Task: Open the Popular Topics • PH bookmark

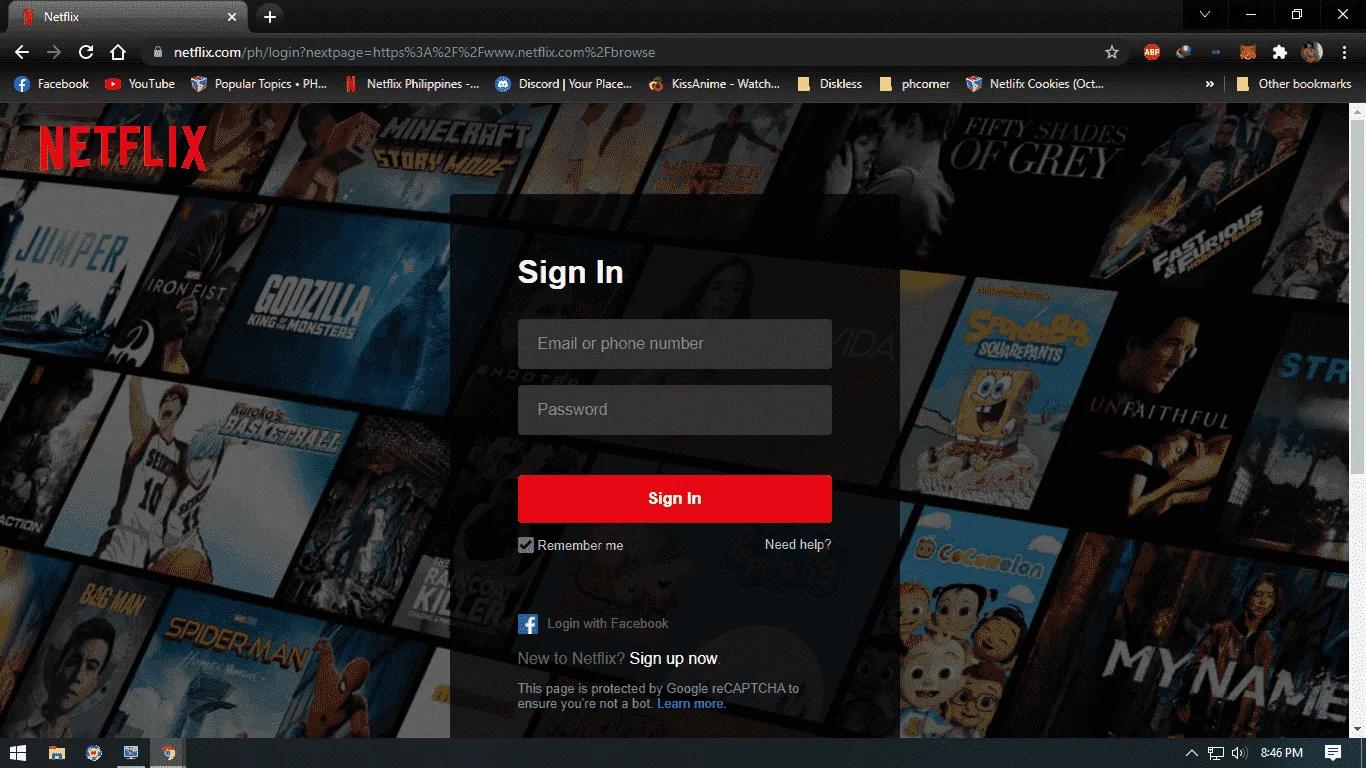Action: (259, 84)
